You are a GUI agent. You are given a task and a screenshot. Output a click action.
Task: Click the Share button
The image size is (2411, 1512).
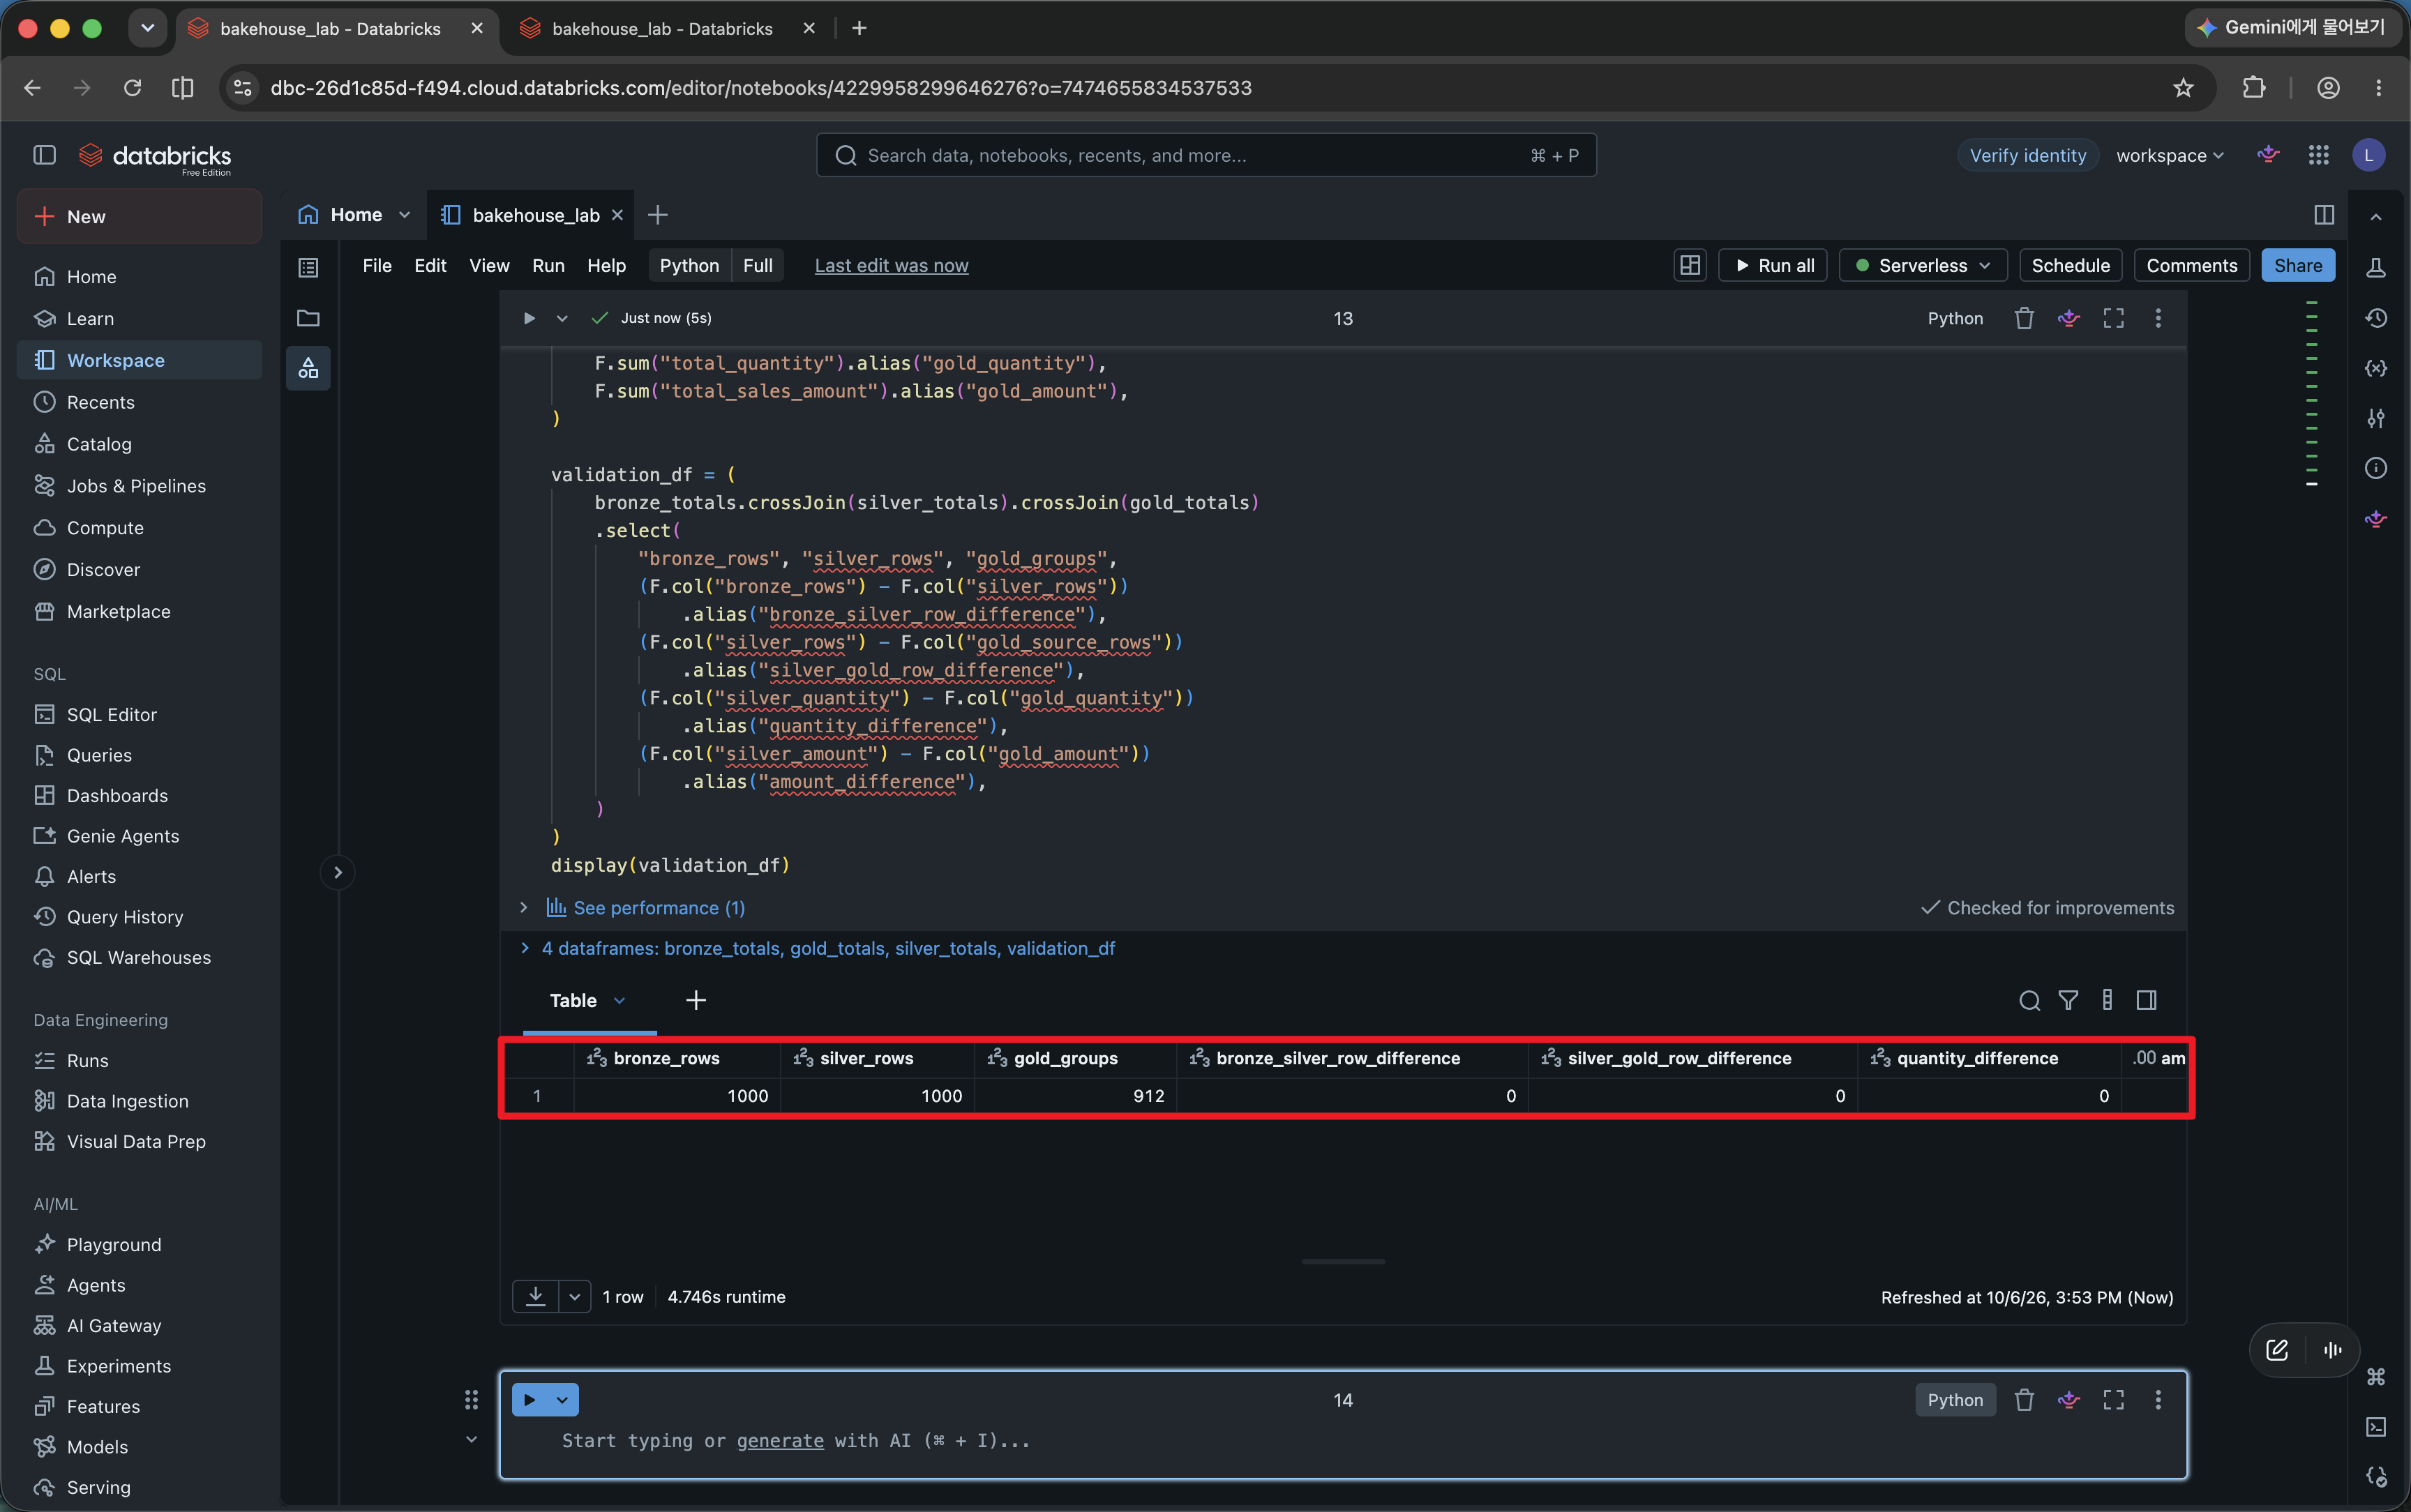coord(2297,265)
